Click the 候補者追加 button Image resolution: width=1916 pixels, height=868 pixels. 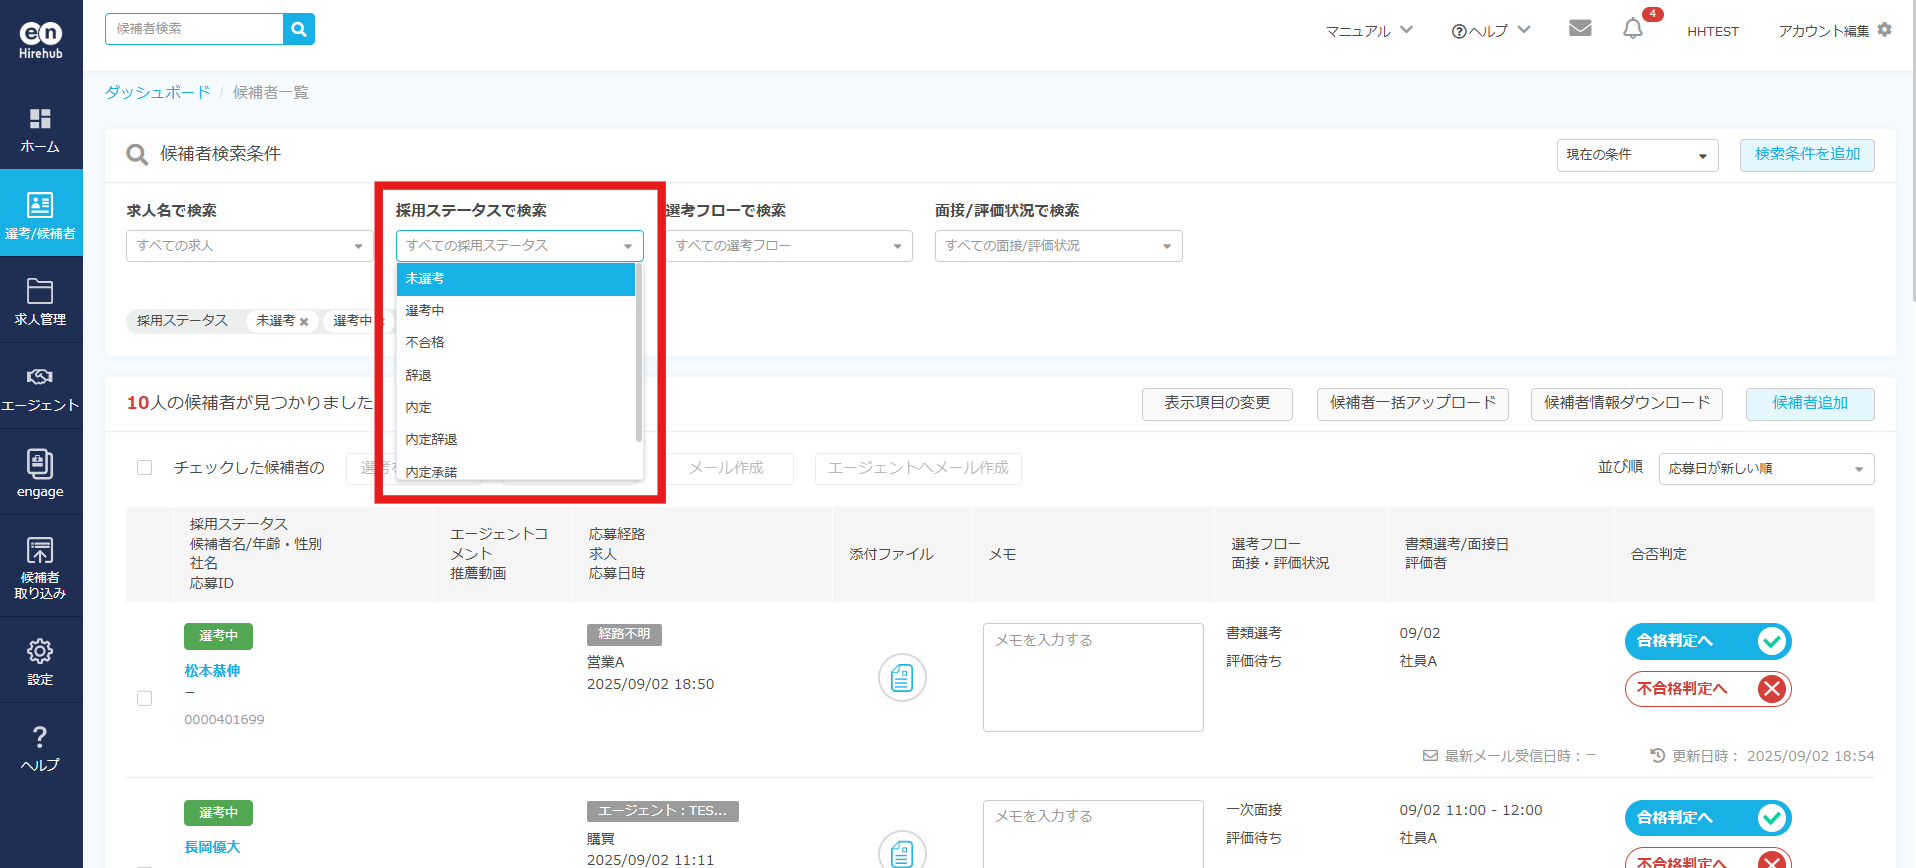(x=1809, y=403)
